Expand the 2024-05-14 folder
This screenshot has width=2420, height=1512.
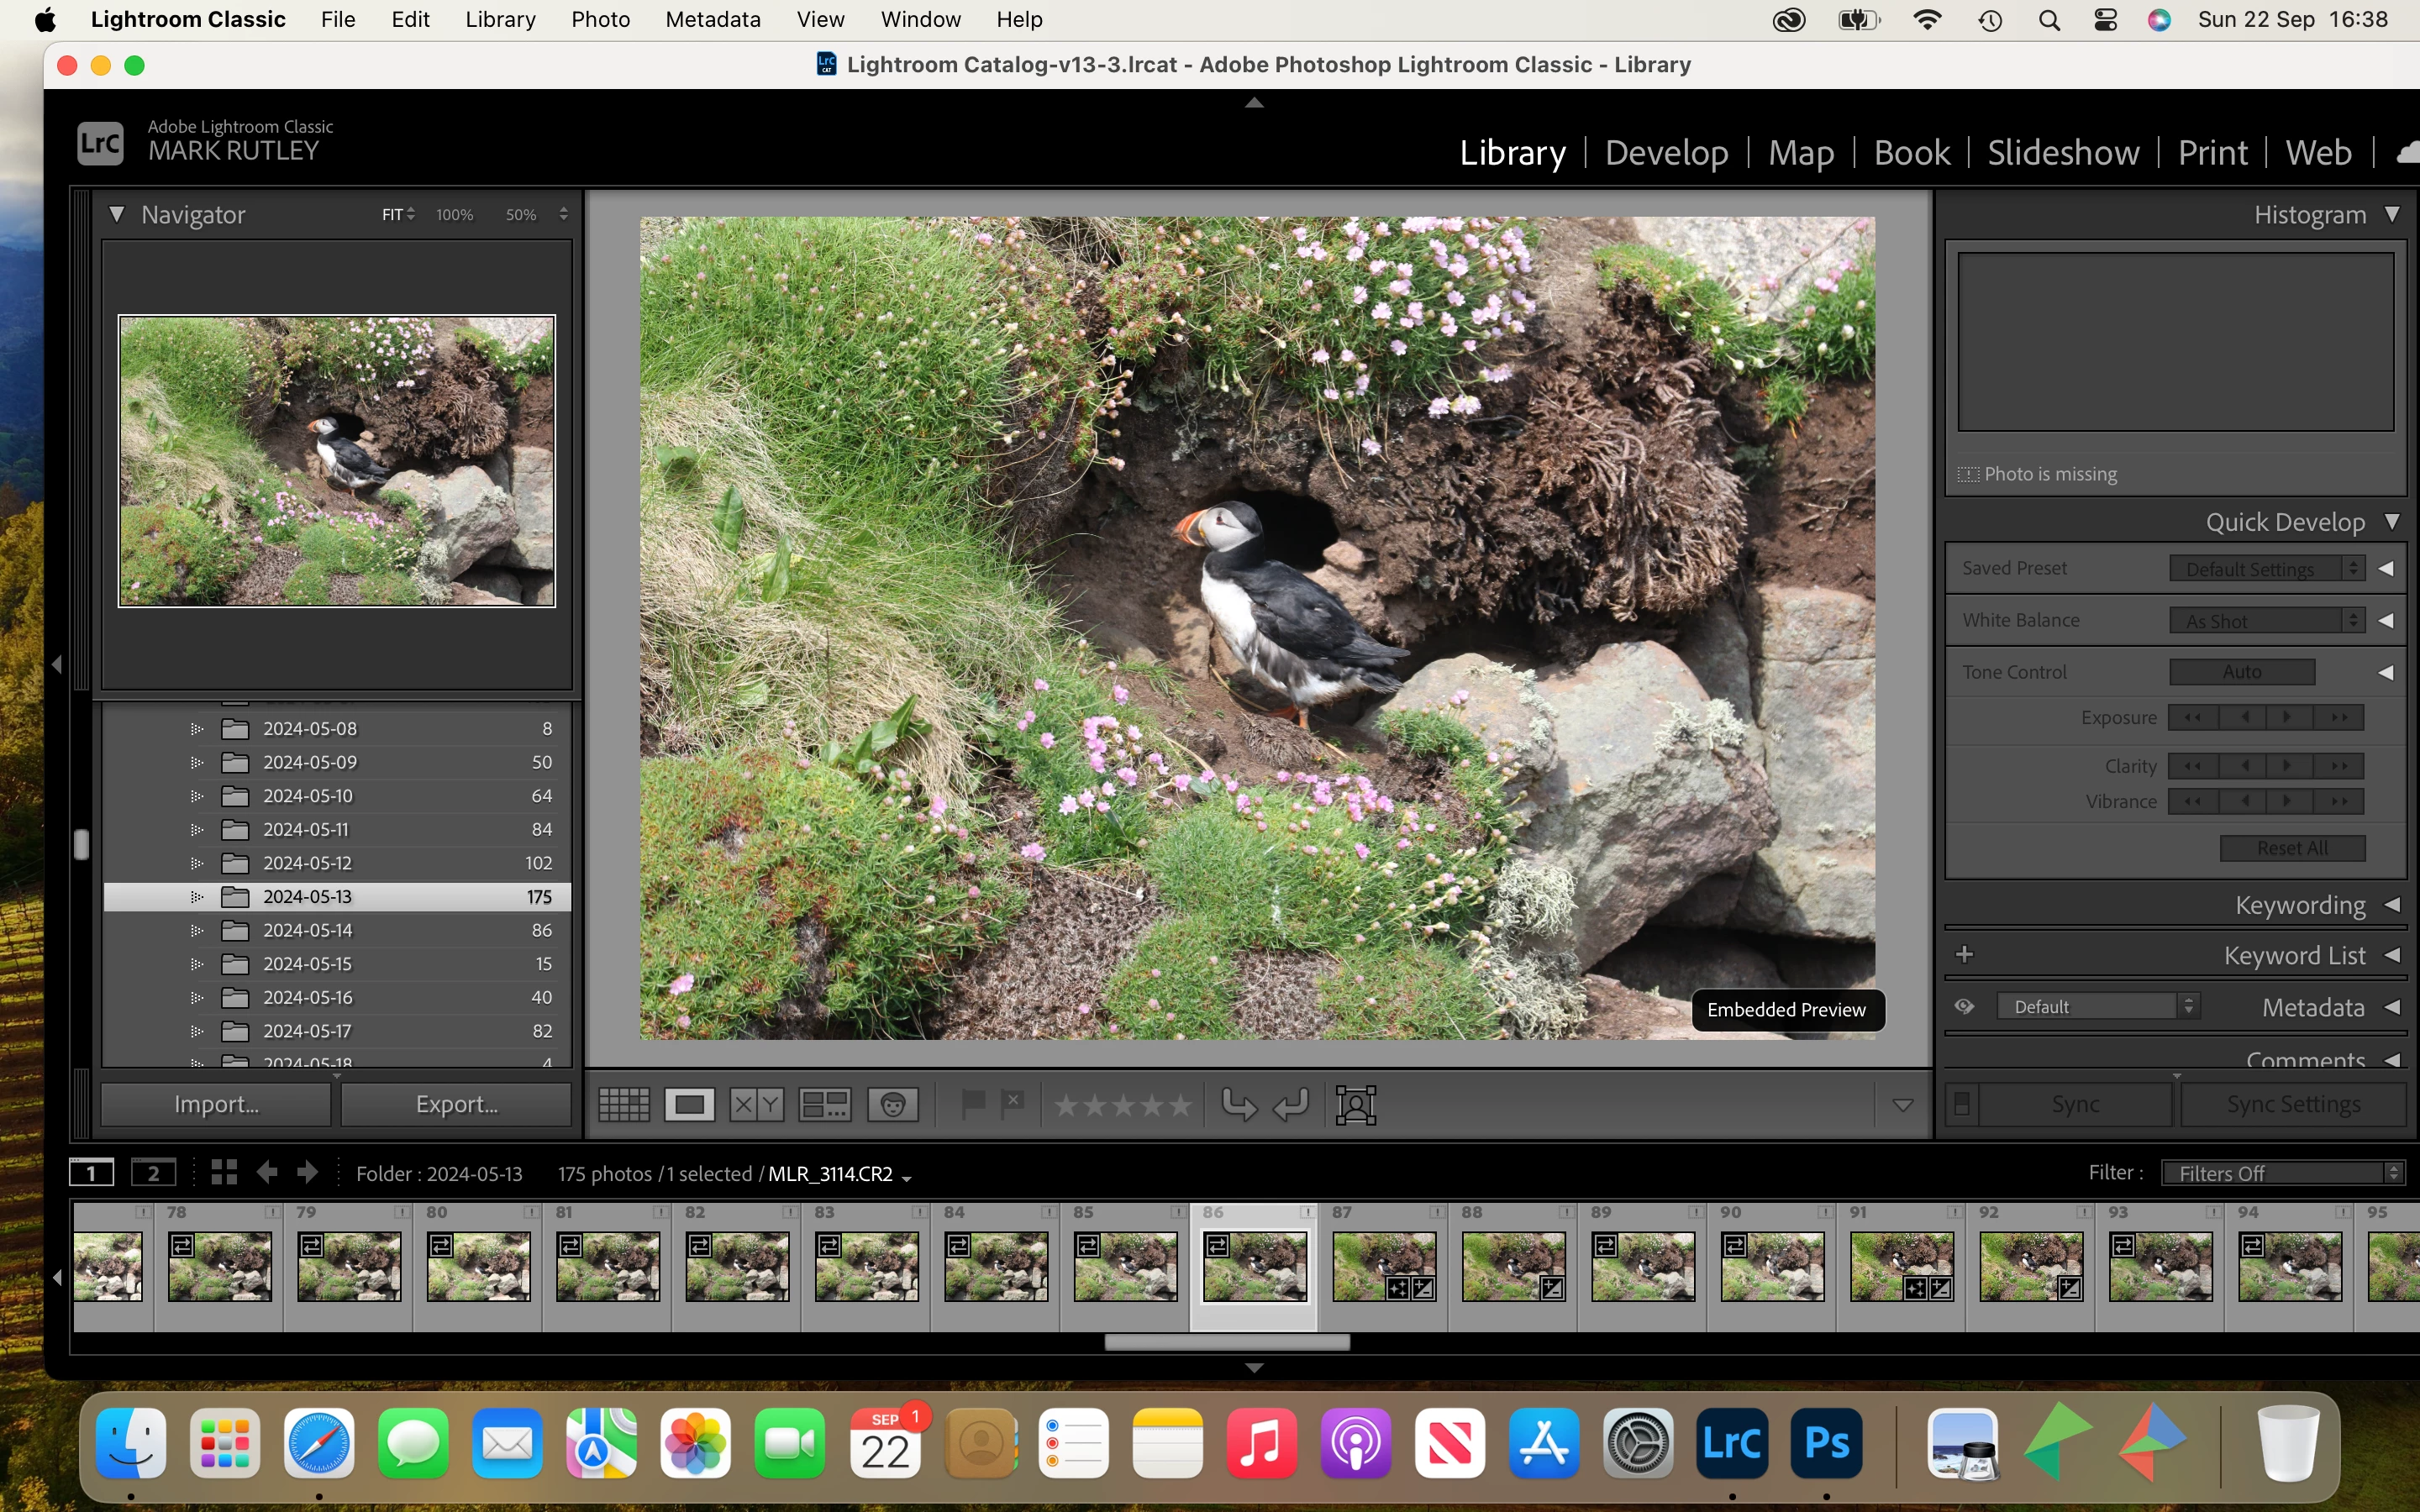point(197,930)
